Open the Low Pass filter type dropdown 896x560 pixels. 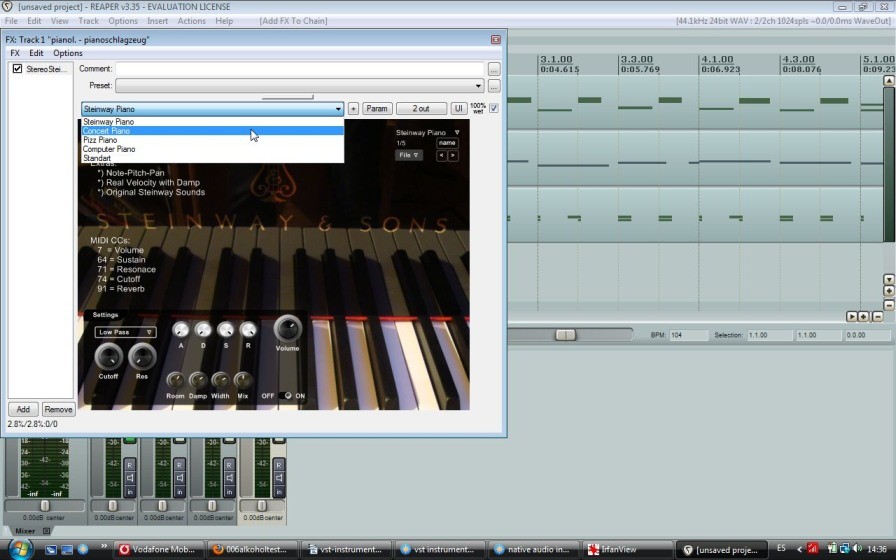tap(125, 332)
